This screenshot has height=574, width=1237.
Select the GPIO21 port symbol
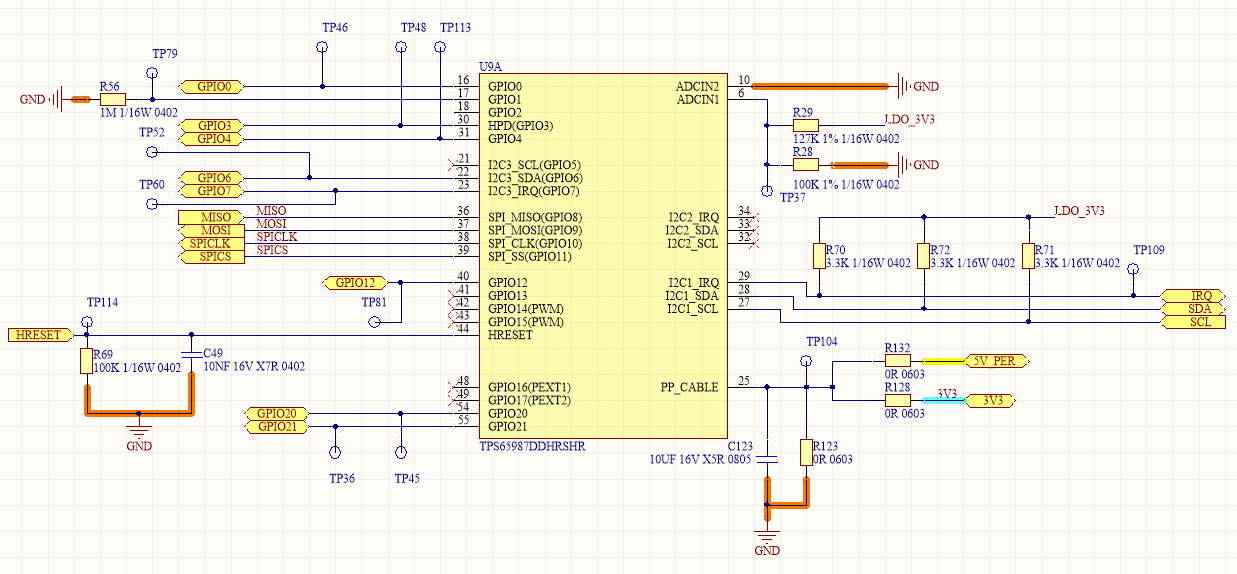coord(277,427)
